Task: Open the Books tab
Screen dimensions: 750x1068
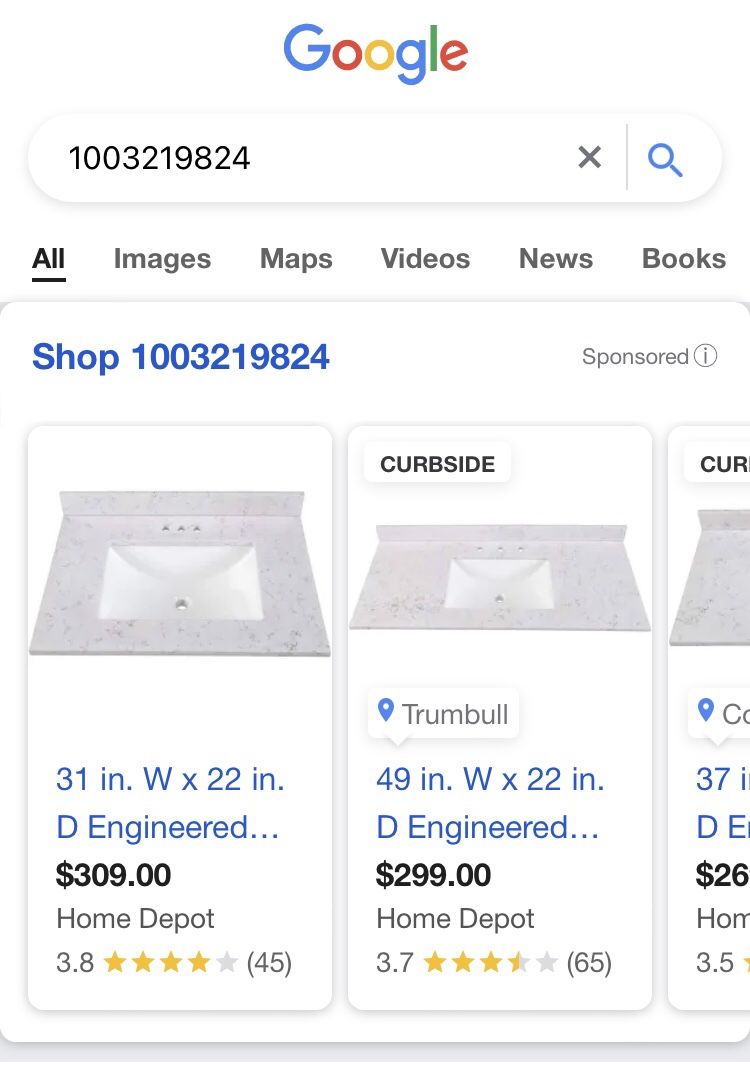Action: [684, 259]
